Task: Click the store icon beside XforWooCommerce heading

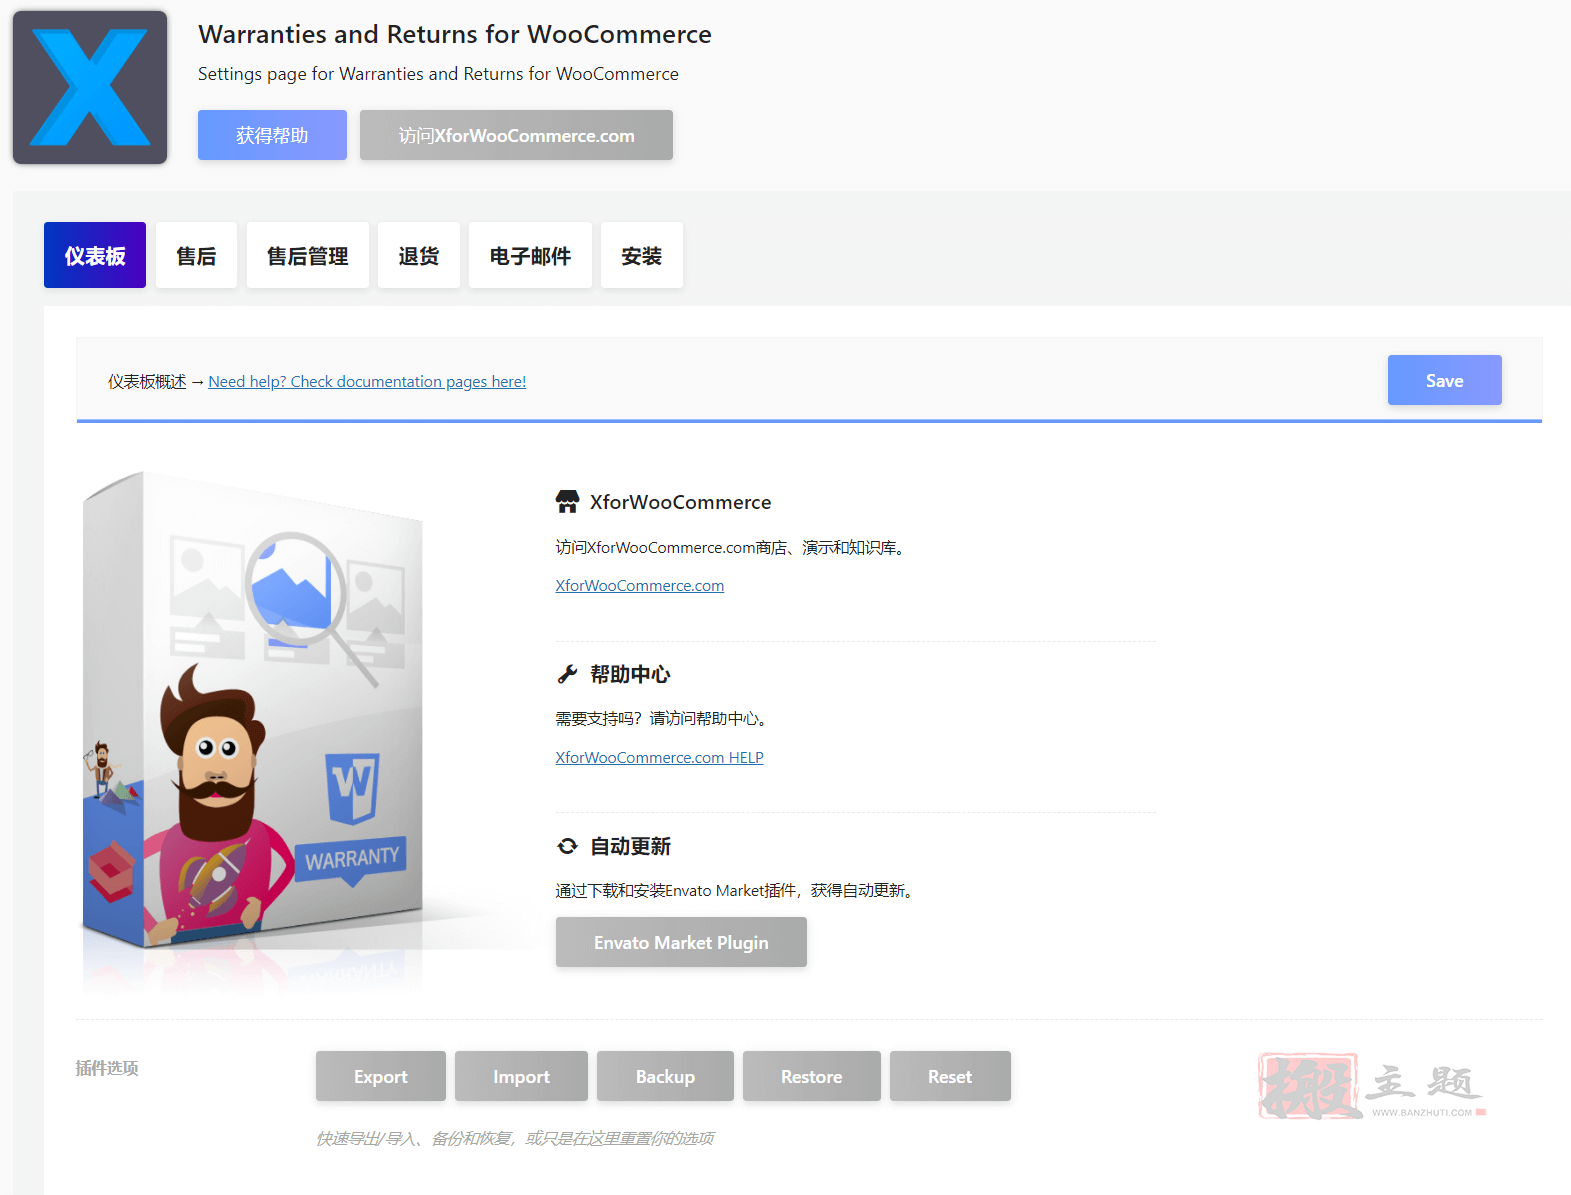Action: click(567, 502)
